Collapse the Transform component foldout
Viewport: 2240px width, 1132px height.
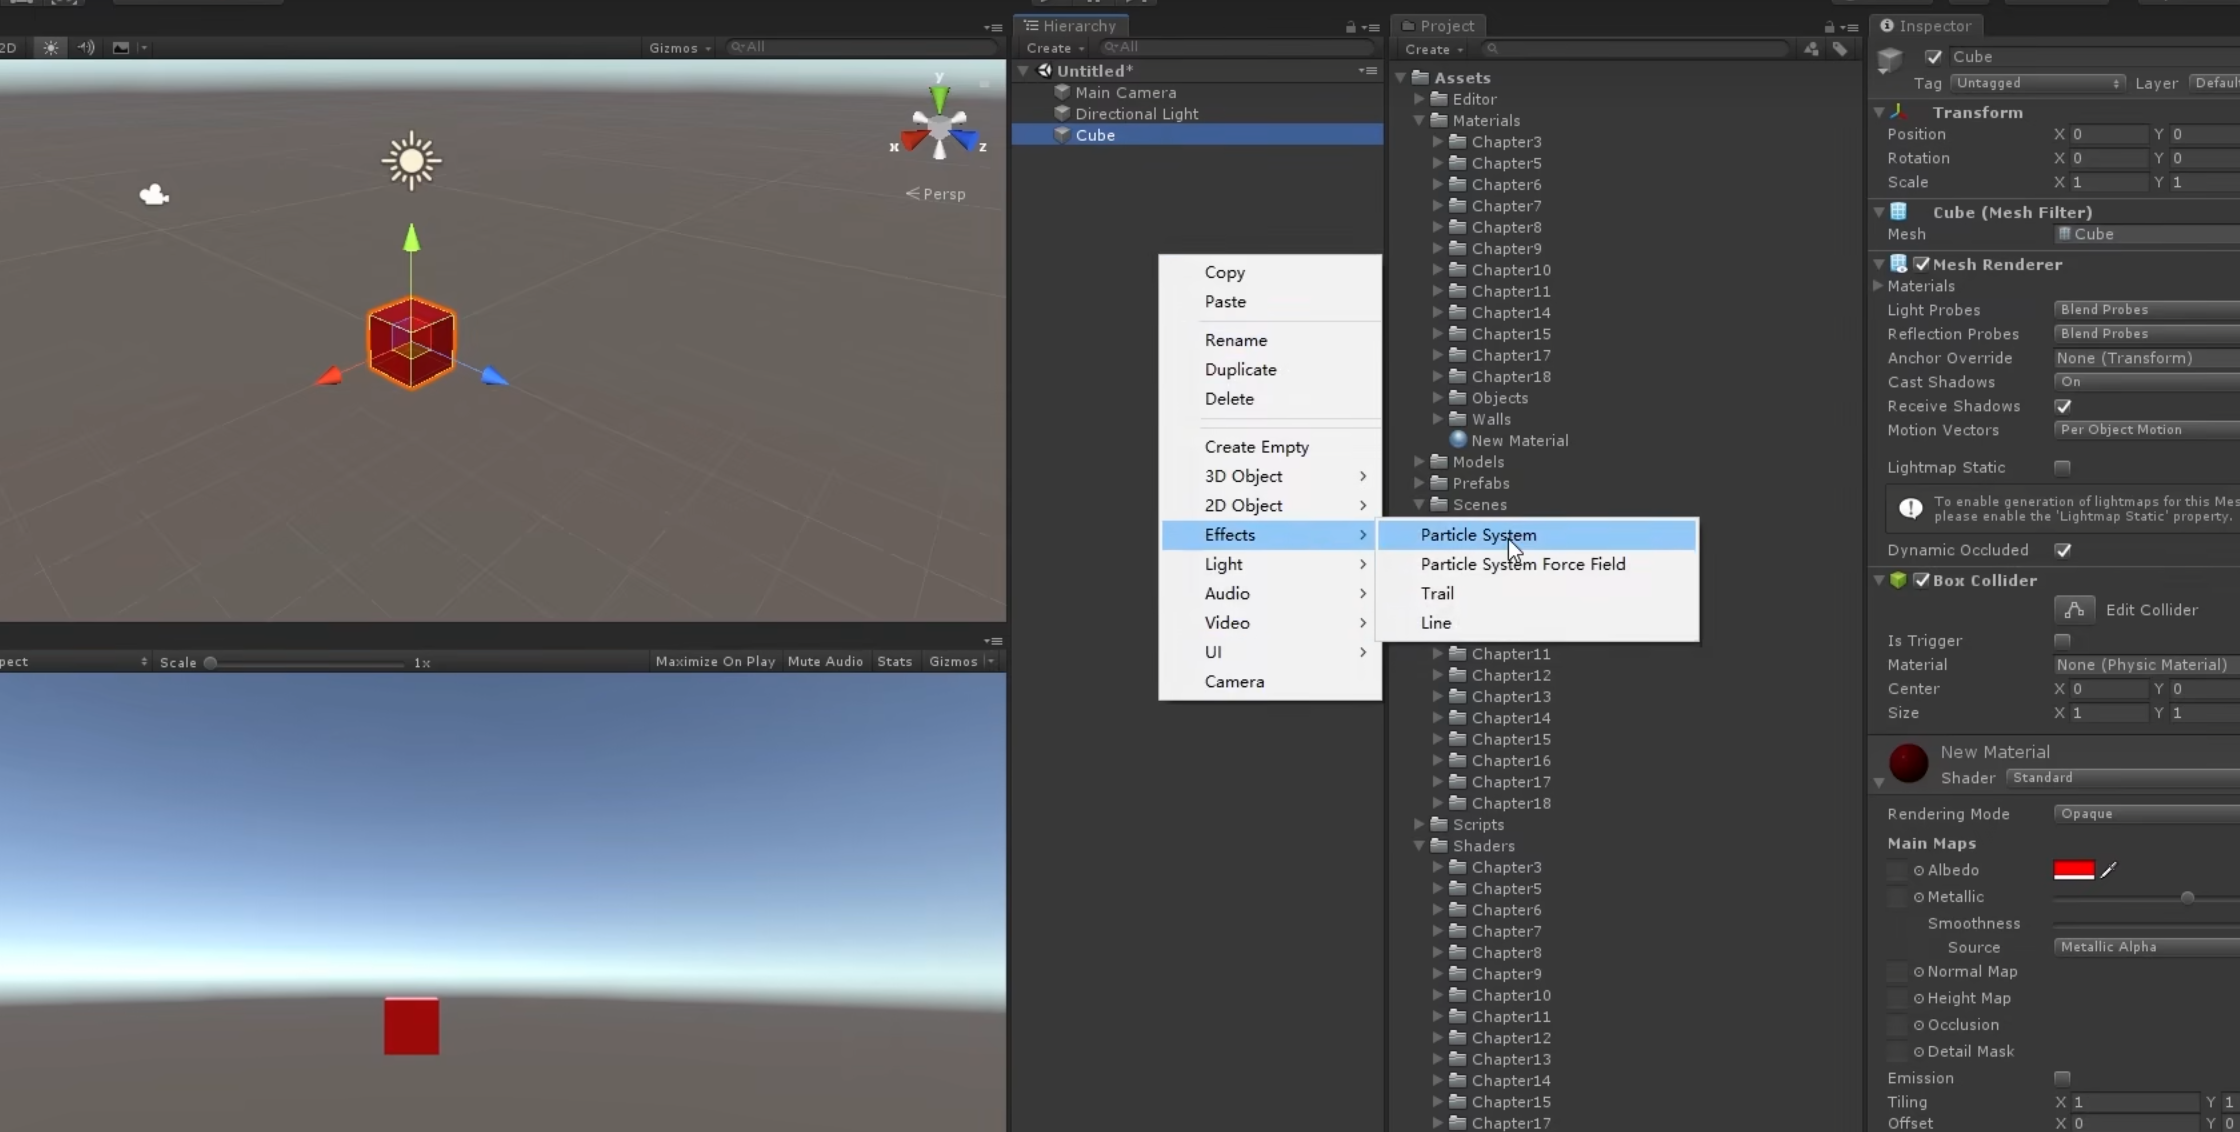click(1879, 112)
